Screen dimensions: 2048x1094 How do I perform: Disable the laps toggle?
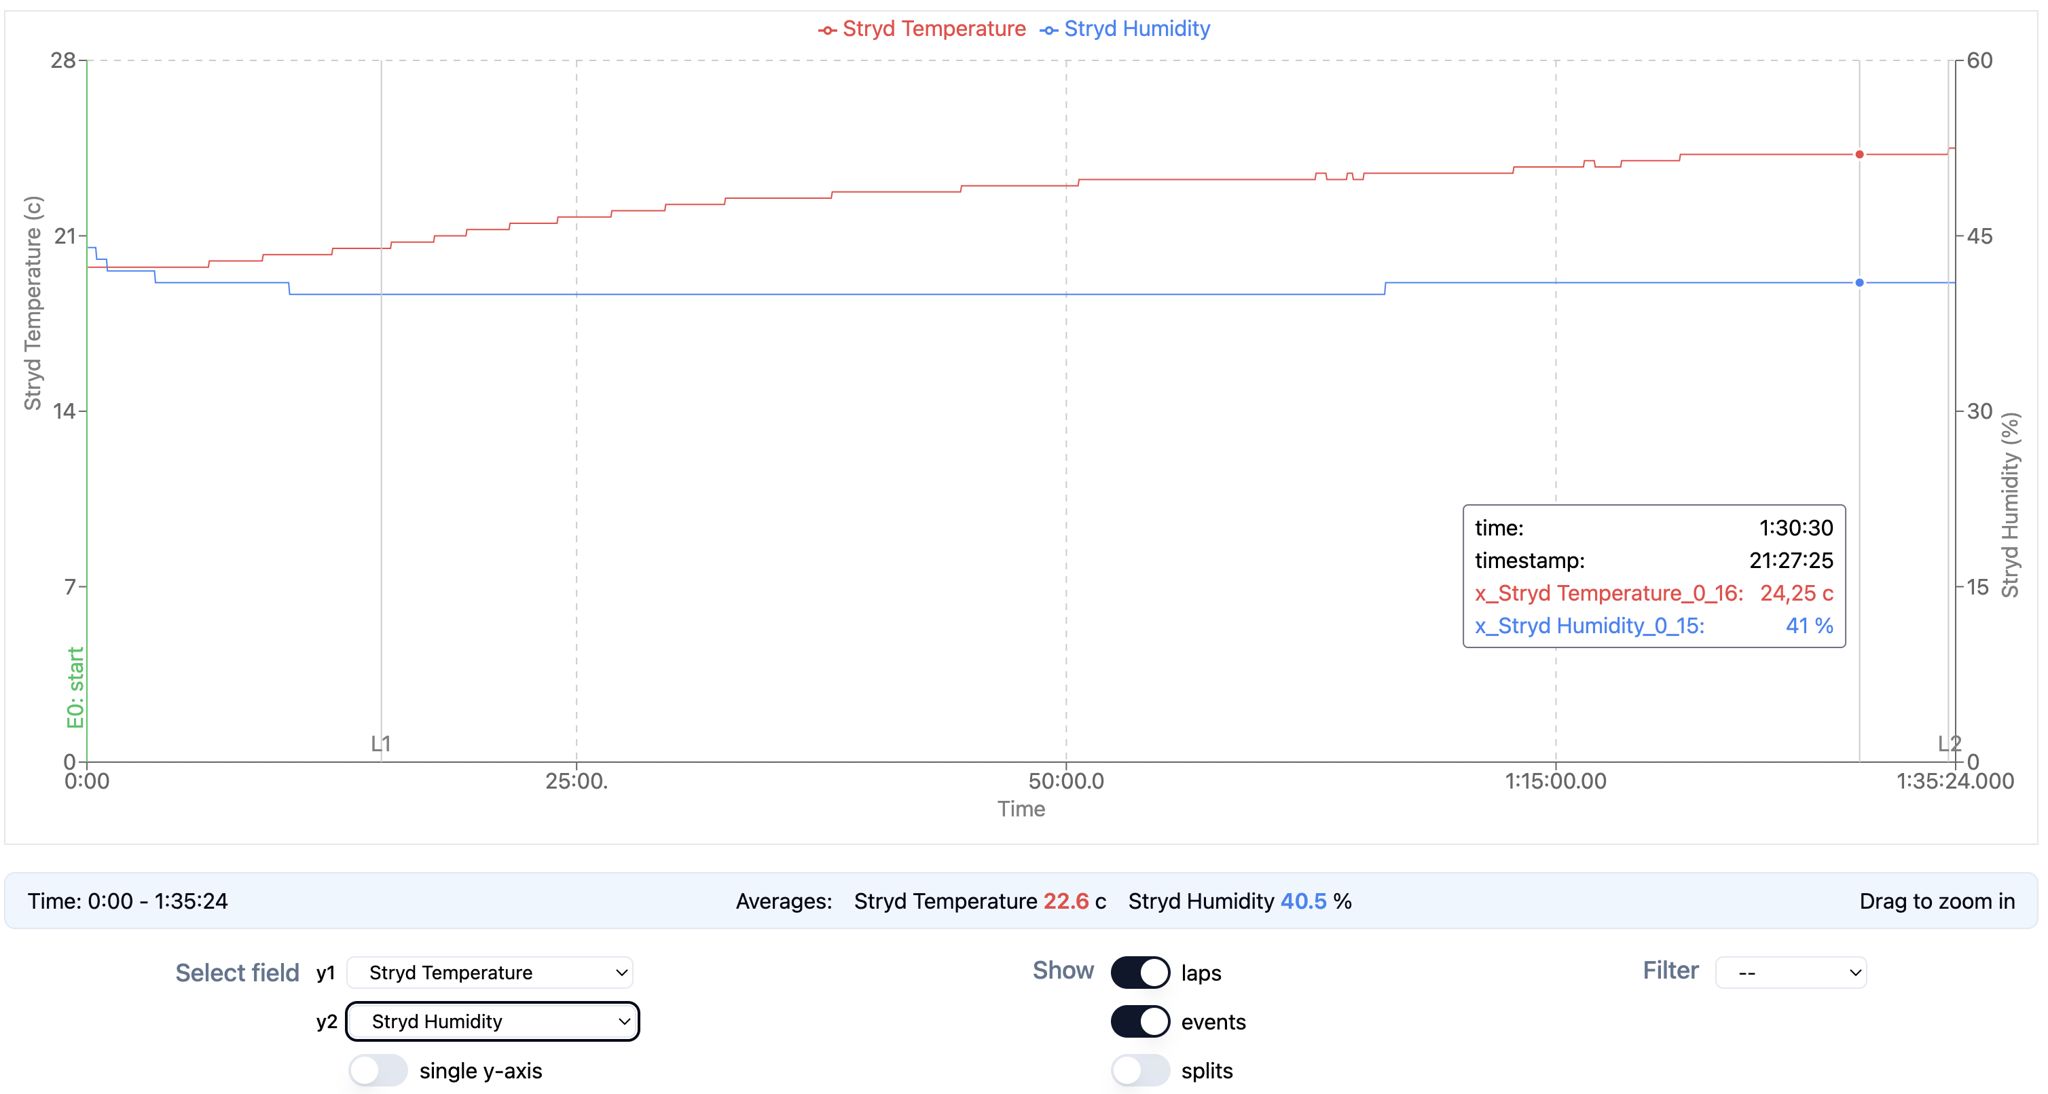(1140, 973)
